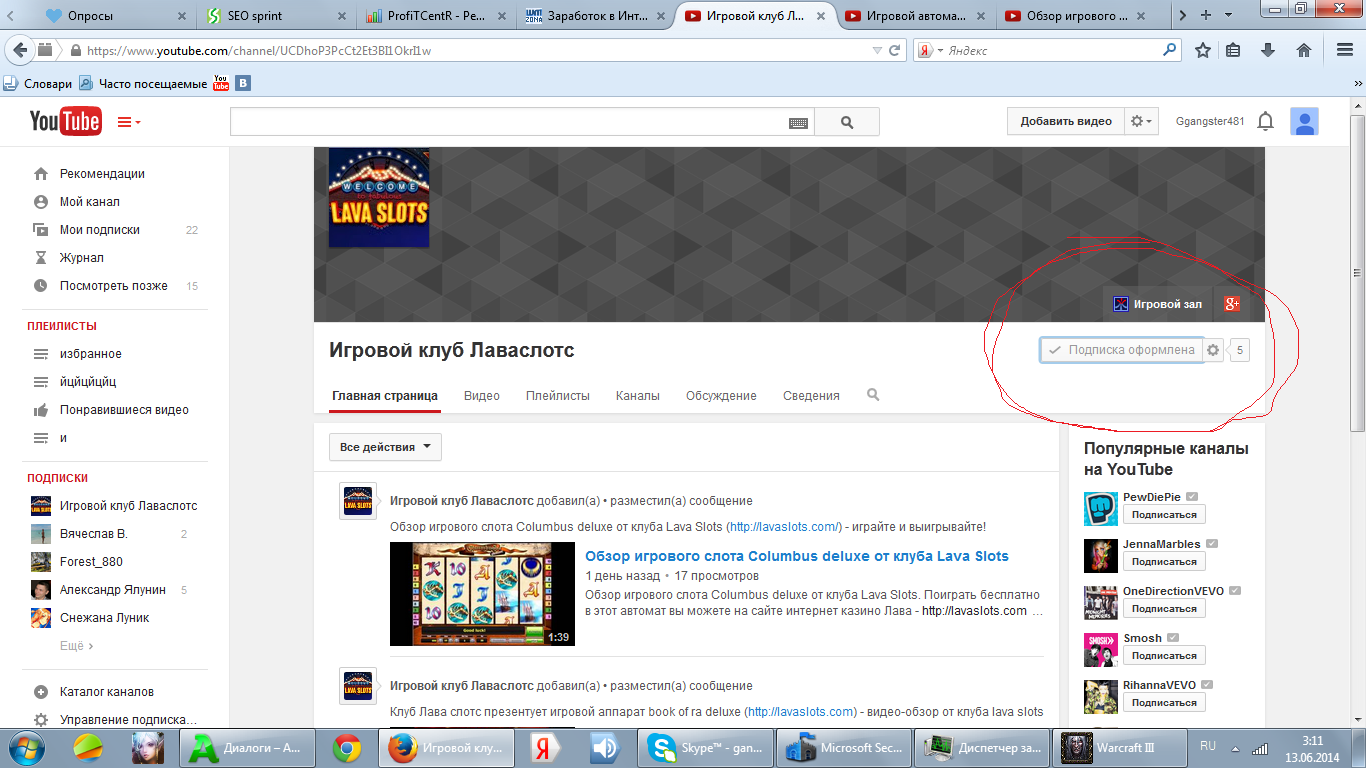Bookmark this page with the star
Screen dimensions: 1366x768
tap(1203, 50)
